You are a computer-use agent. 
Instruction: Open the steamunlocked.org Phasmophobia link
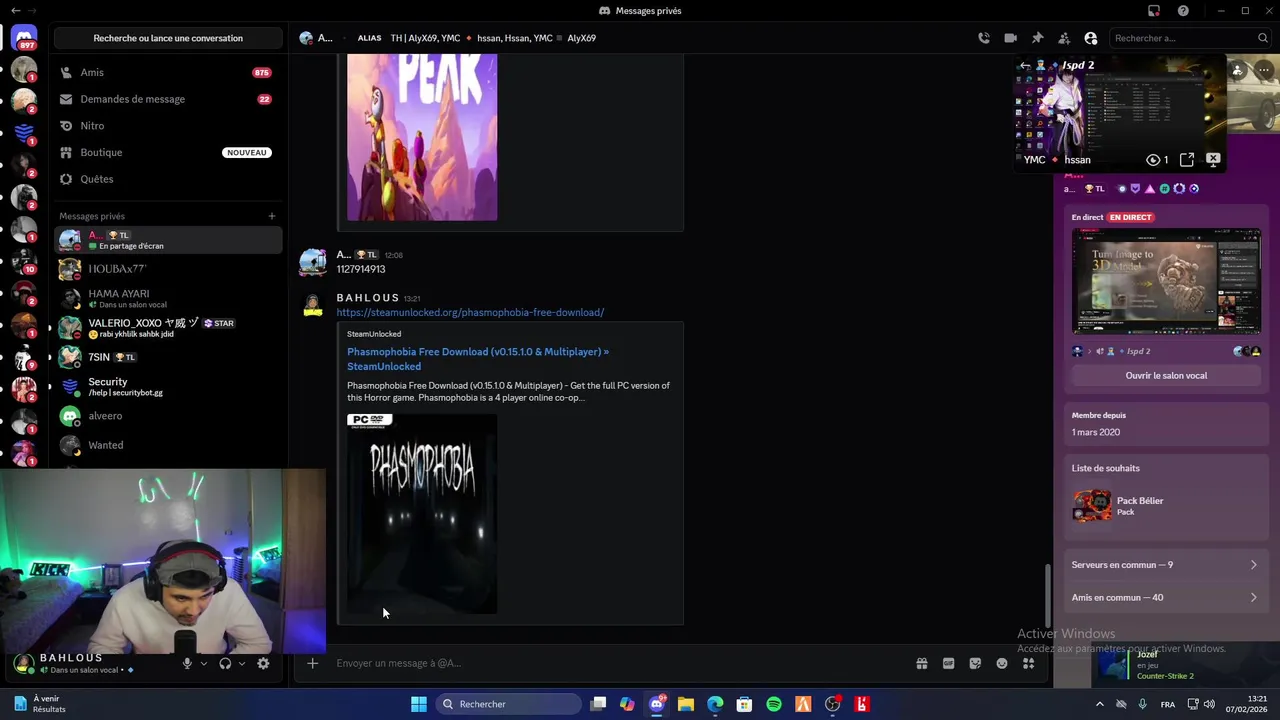pos(470,312)
